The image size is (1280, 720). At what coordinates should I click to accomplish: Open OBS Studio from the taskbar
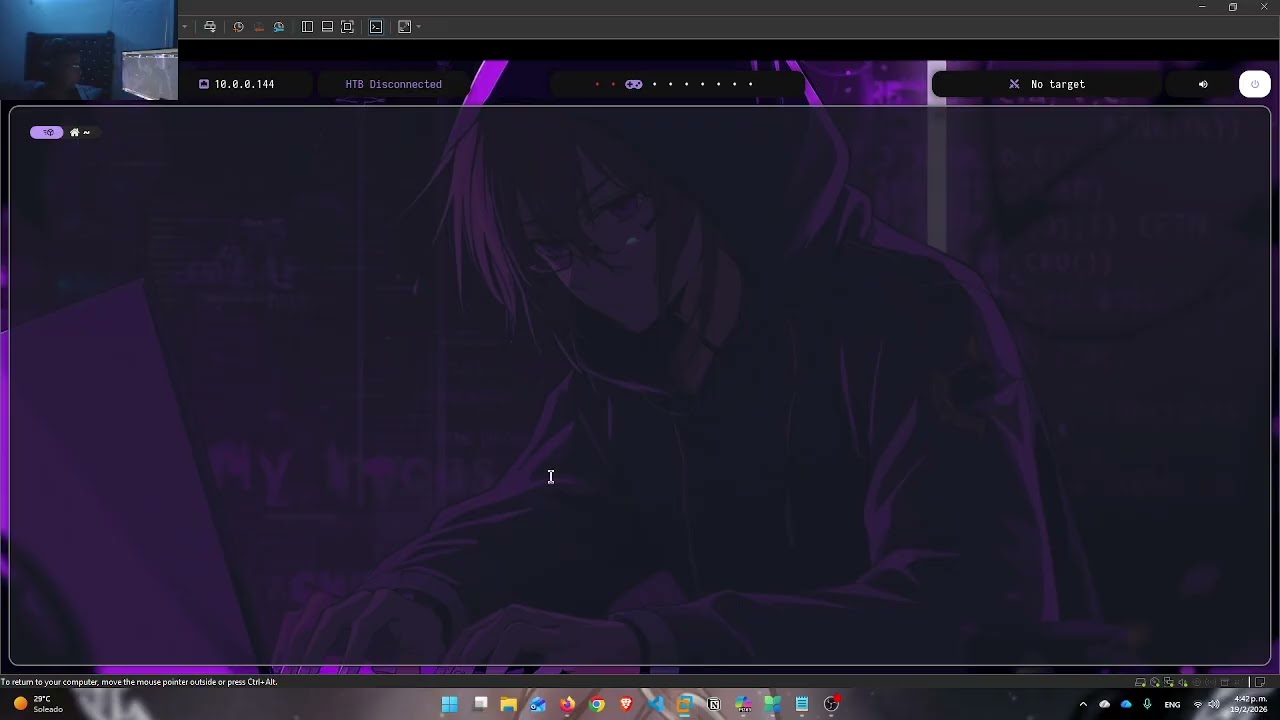point(831,704)
